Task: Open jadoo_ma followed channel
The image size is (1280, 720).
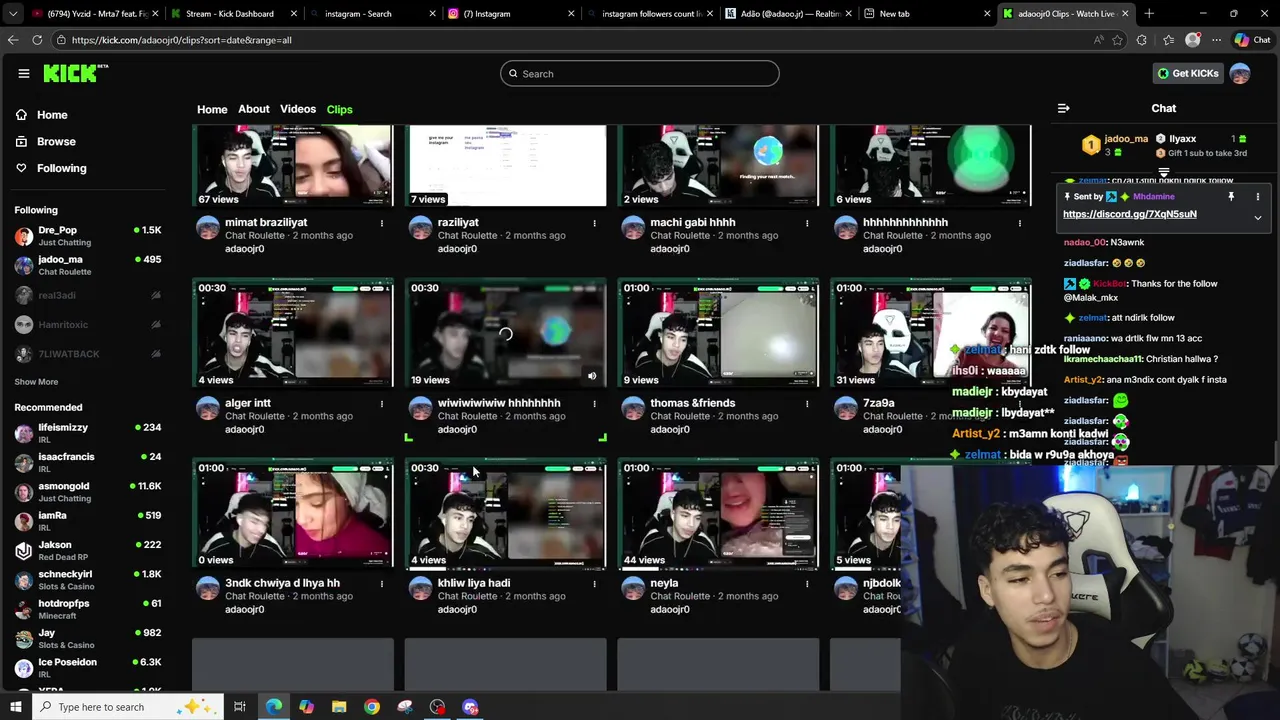Action: tap(88, 265)
